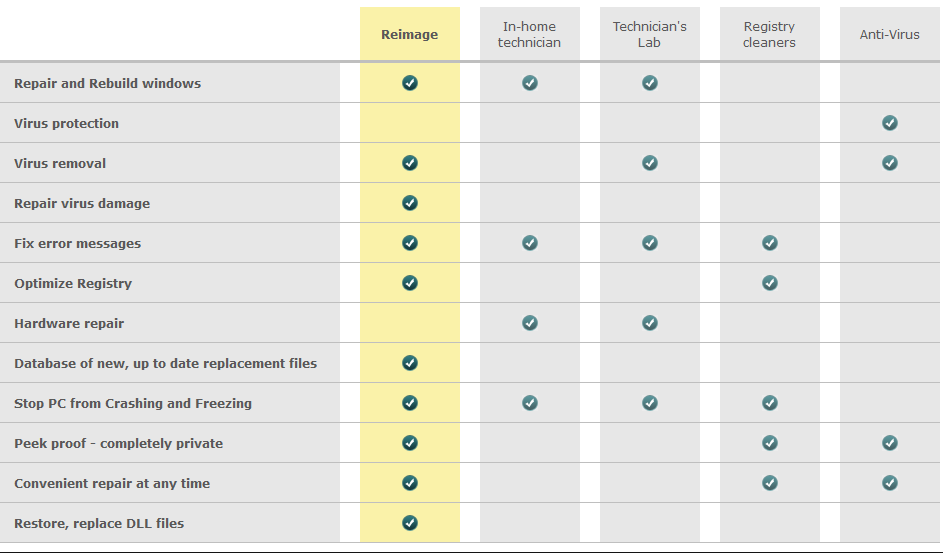The height and width of the screenshot is (553, 943).
Task: Click Registry cleaners checkmark for Convenient repair row
Action: (770, 483)
